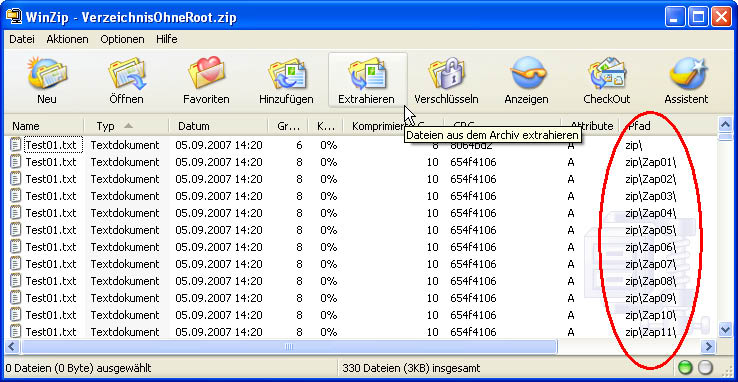This screenshot has height=382, width=738.
Task: Add files using the Hinzufügen icon
Action: (x=286, y=74)
